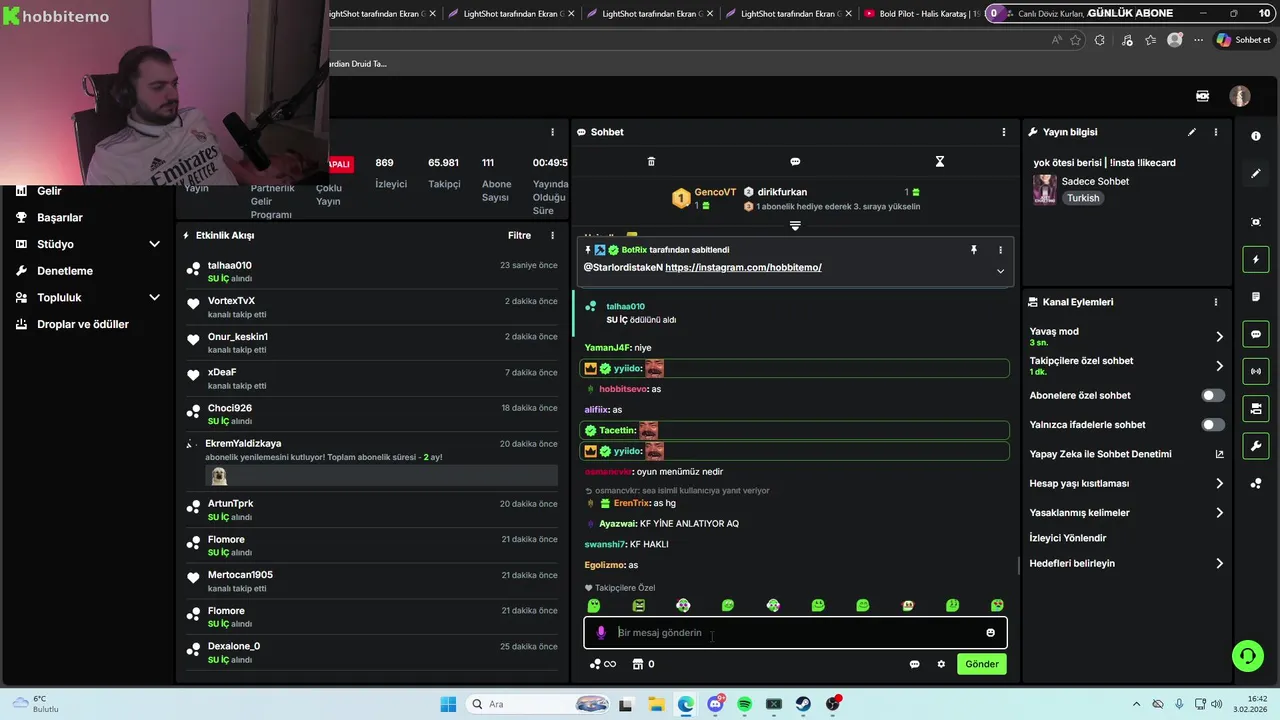Click the Sadece Sohbet category thumbnail
The height and width of the screenshot is (720, 1280).
point(1045,190)
